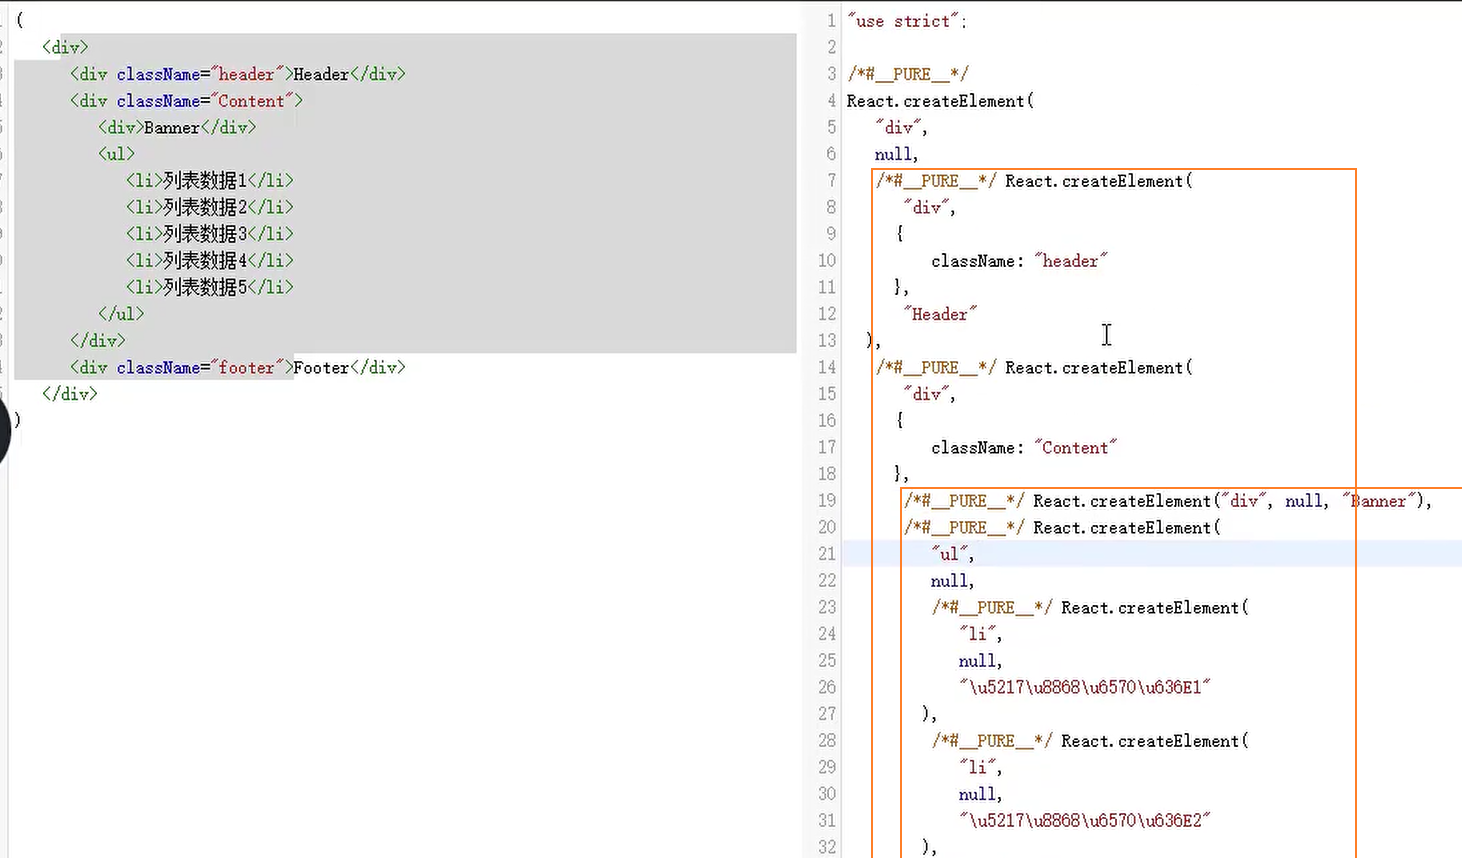This screenshot has height=858, width=1462.
Task: Click line number 21 in output gutter
Action: (x=827, y=554)
